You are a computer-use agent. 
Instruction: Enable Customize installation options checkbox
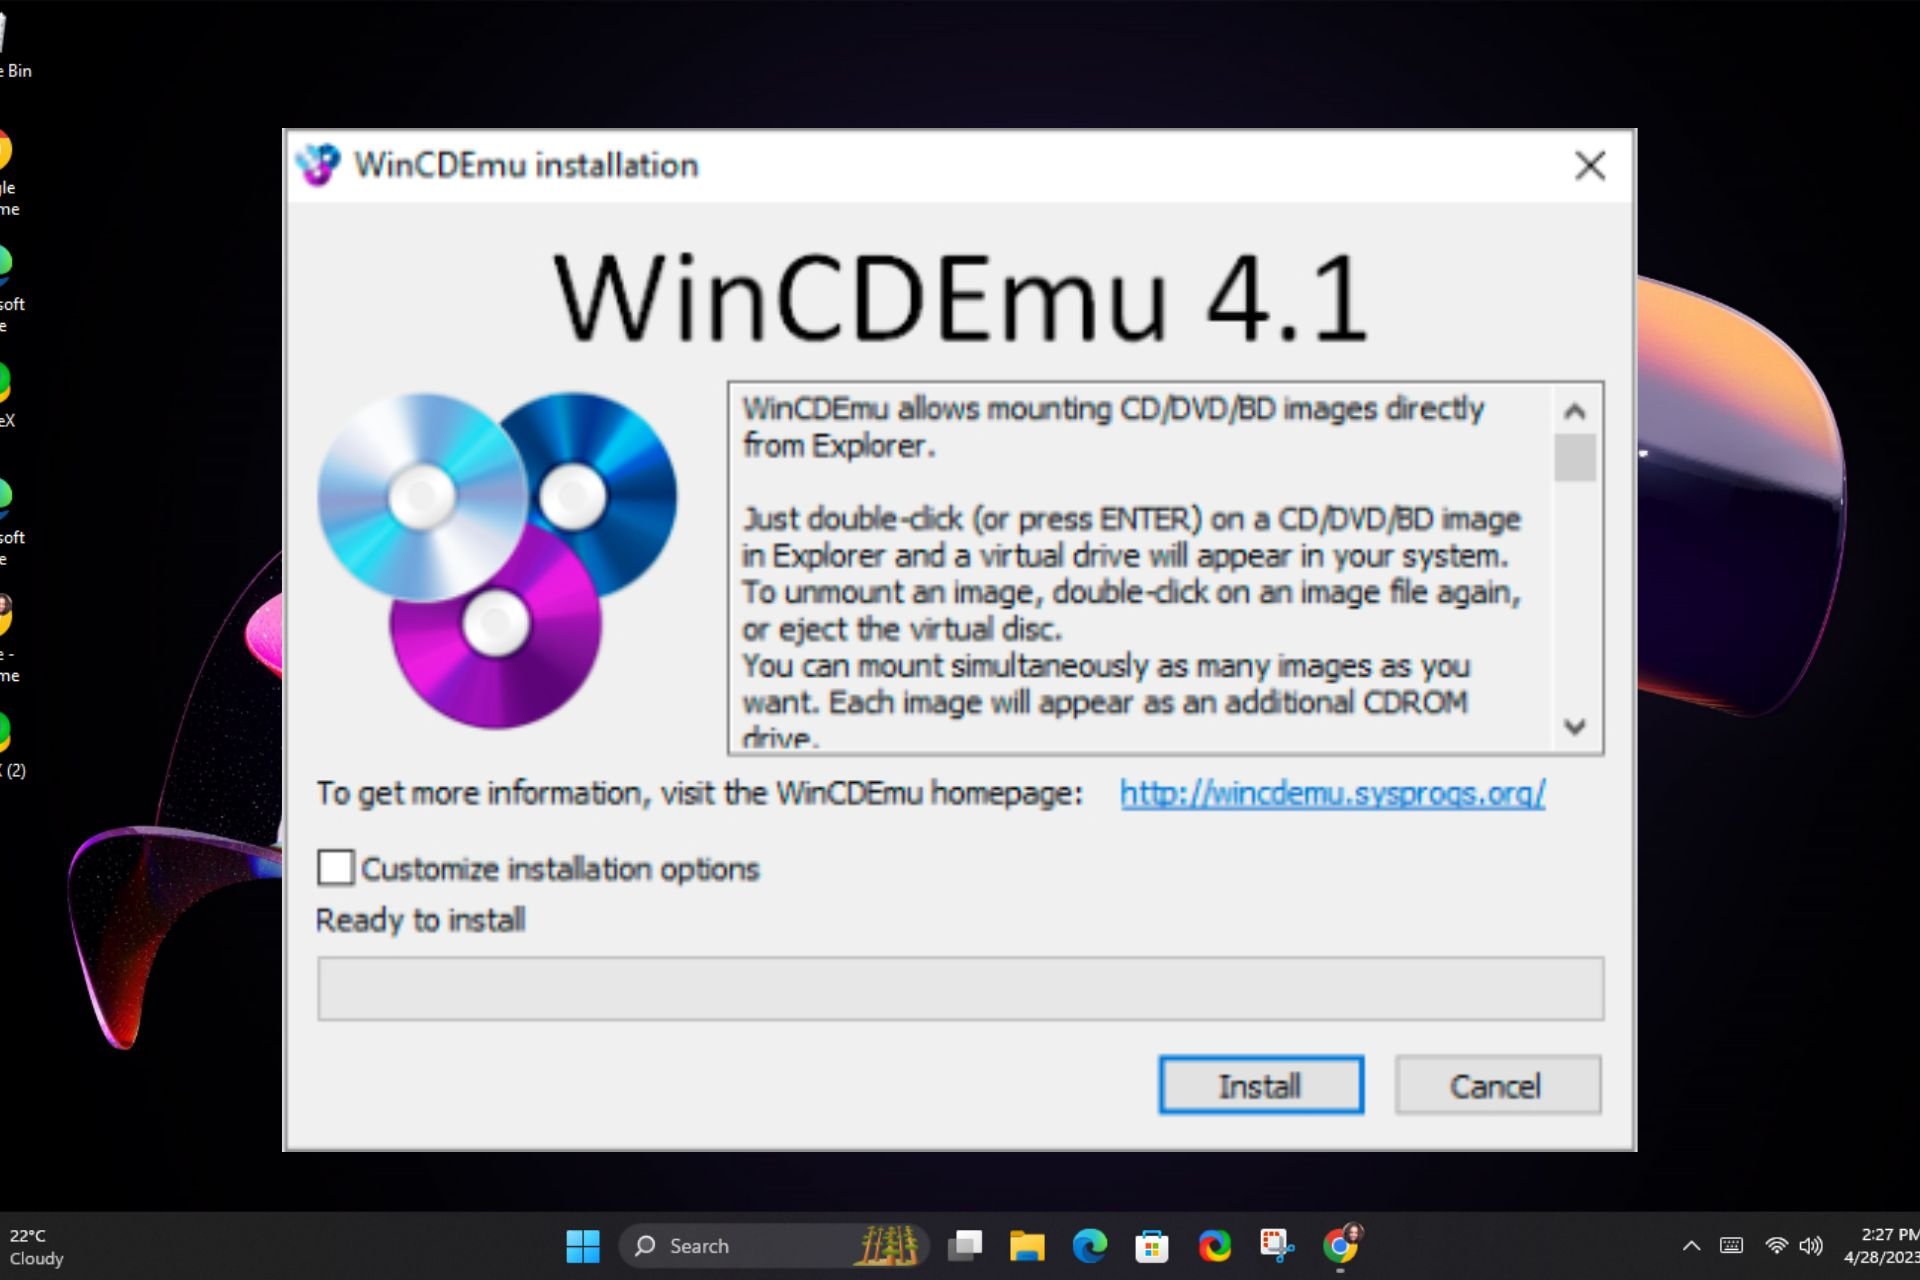click(336, 867)
